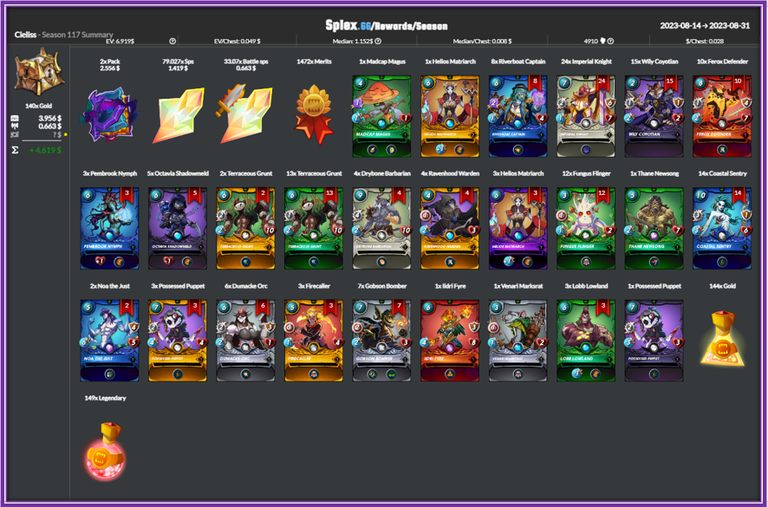Viewport: 768px width, 507px height.
Task: Click the $/Chest: 0.028 value
Action: [705, 42]
